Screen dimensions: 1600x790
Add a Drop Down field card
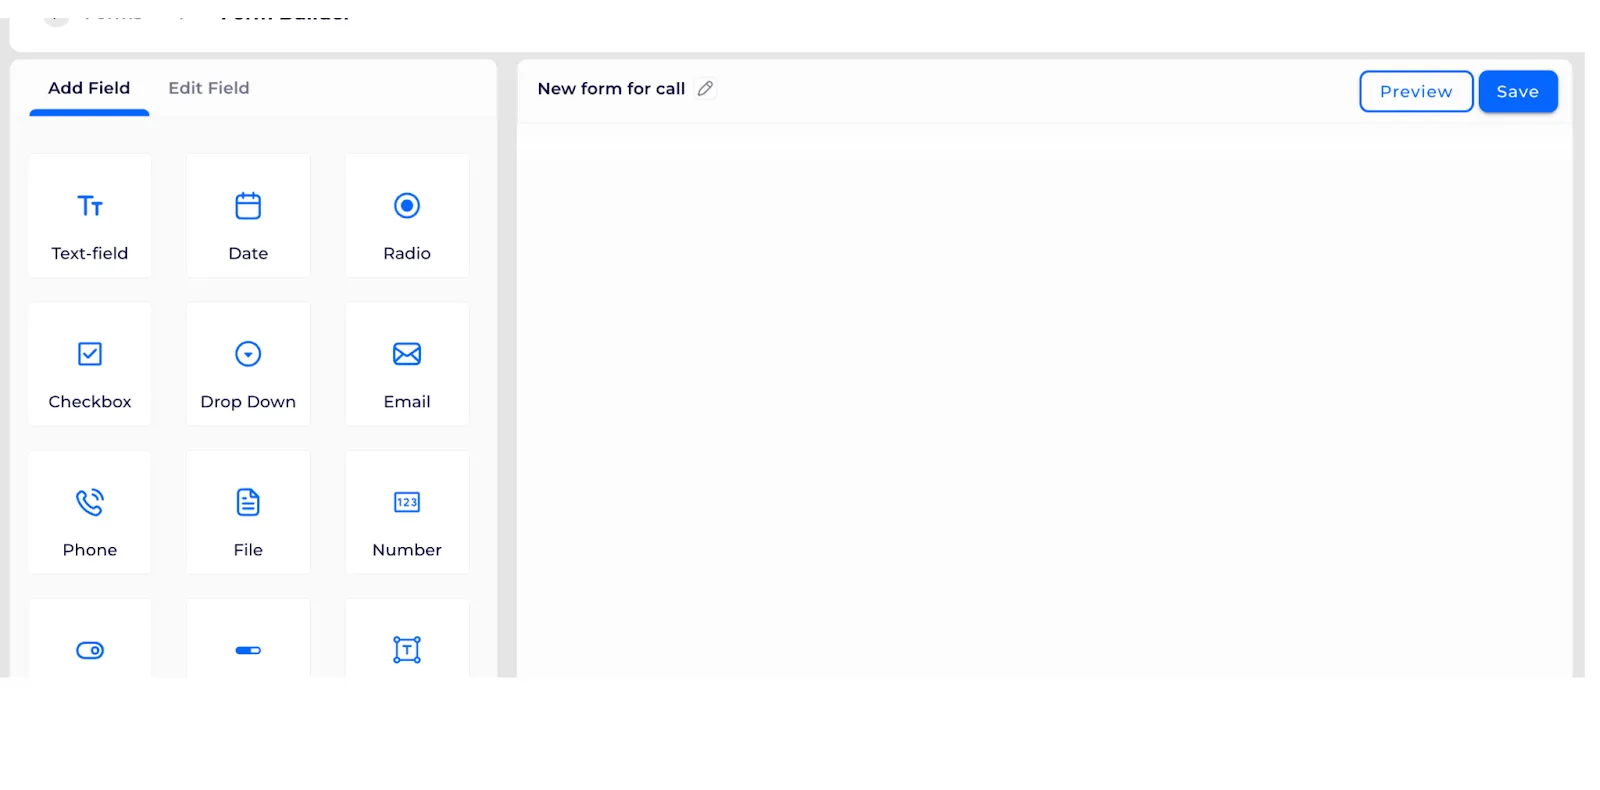pyautogui.click(x=248, y=364)
